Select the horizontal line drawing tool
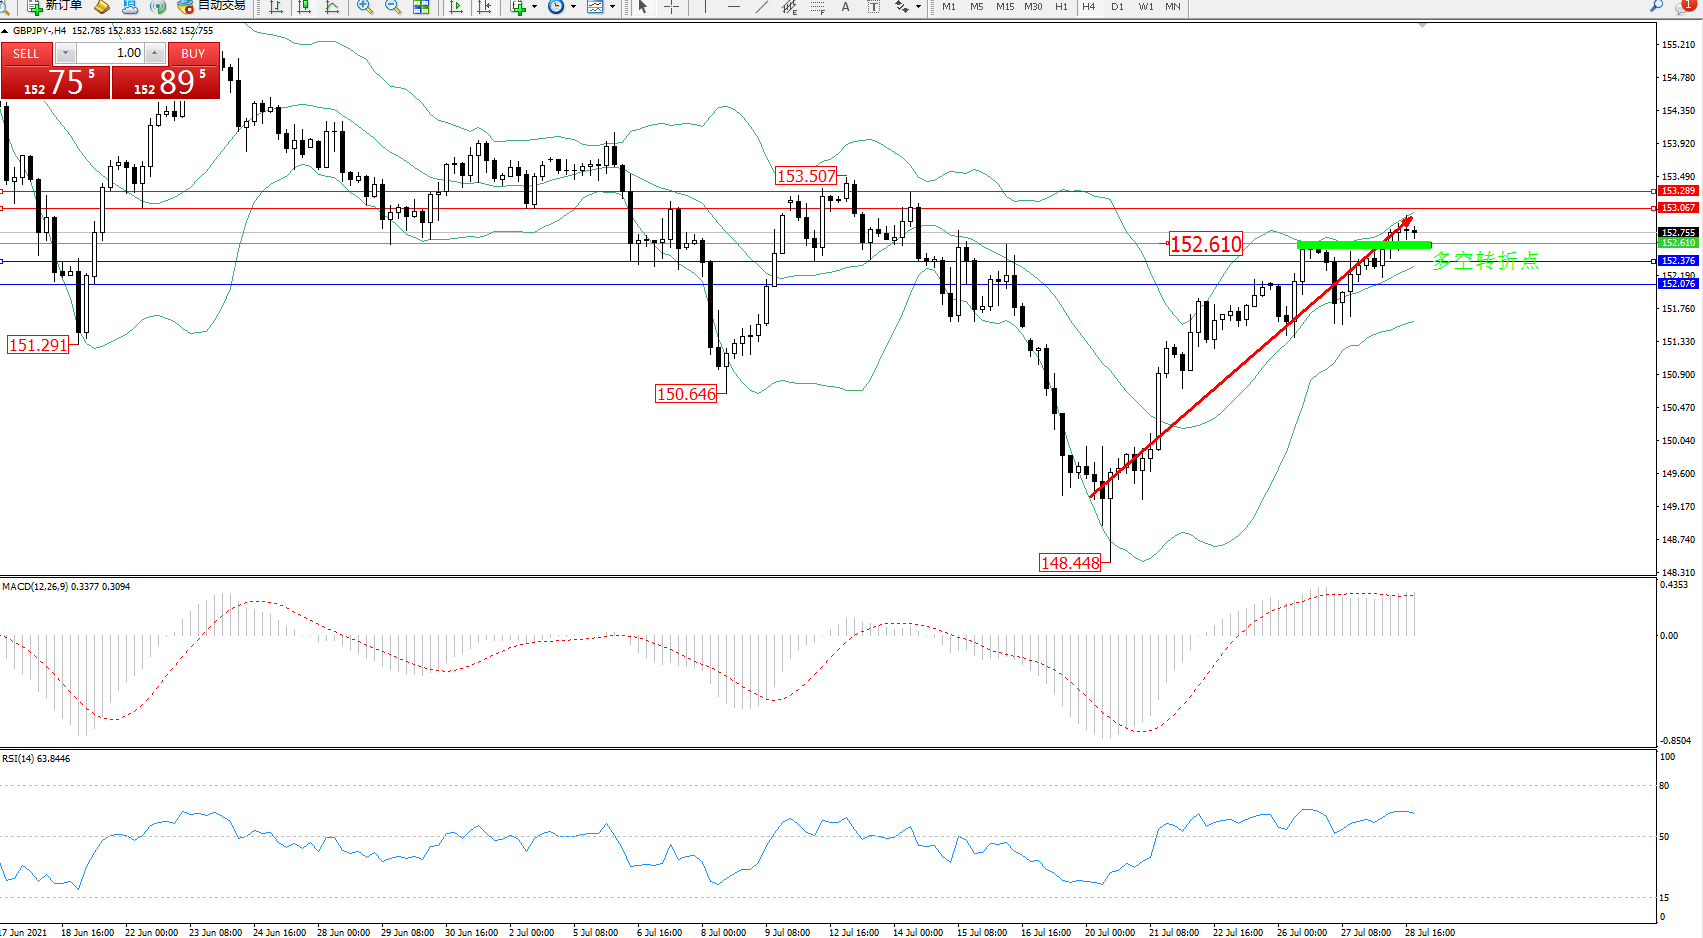 734,7
